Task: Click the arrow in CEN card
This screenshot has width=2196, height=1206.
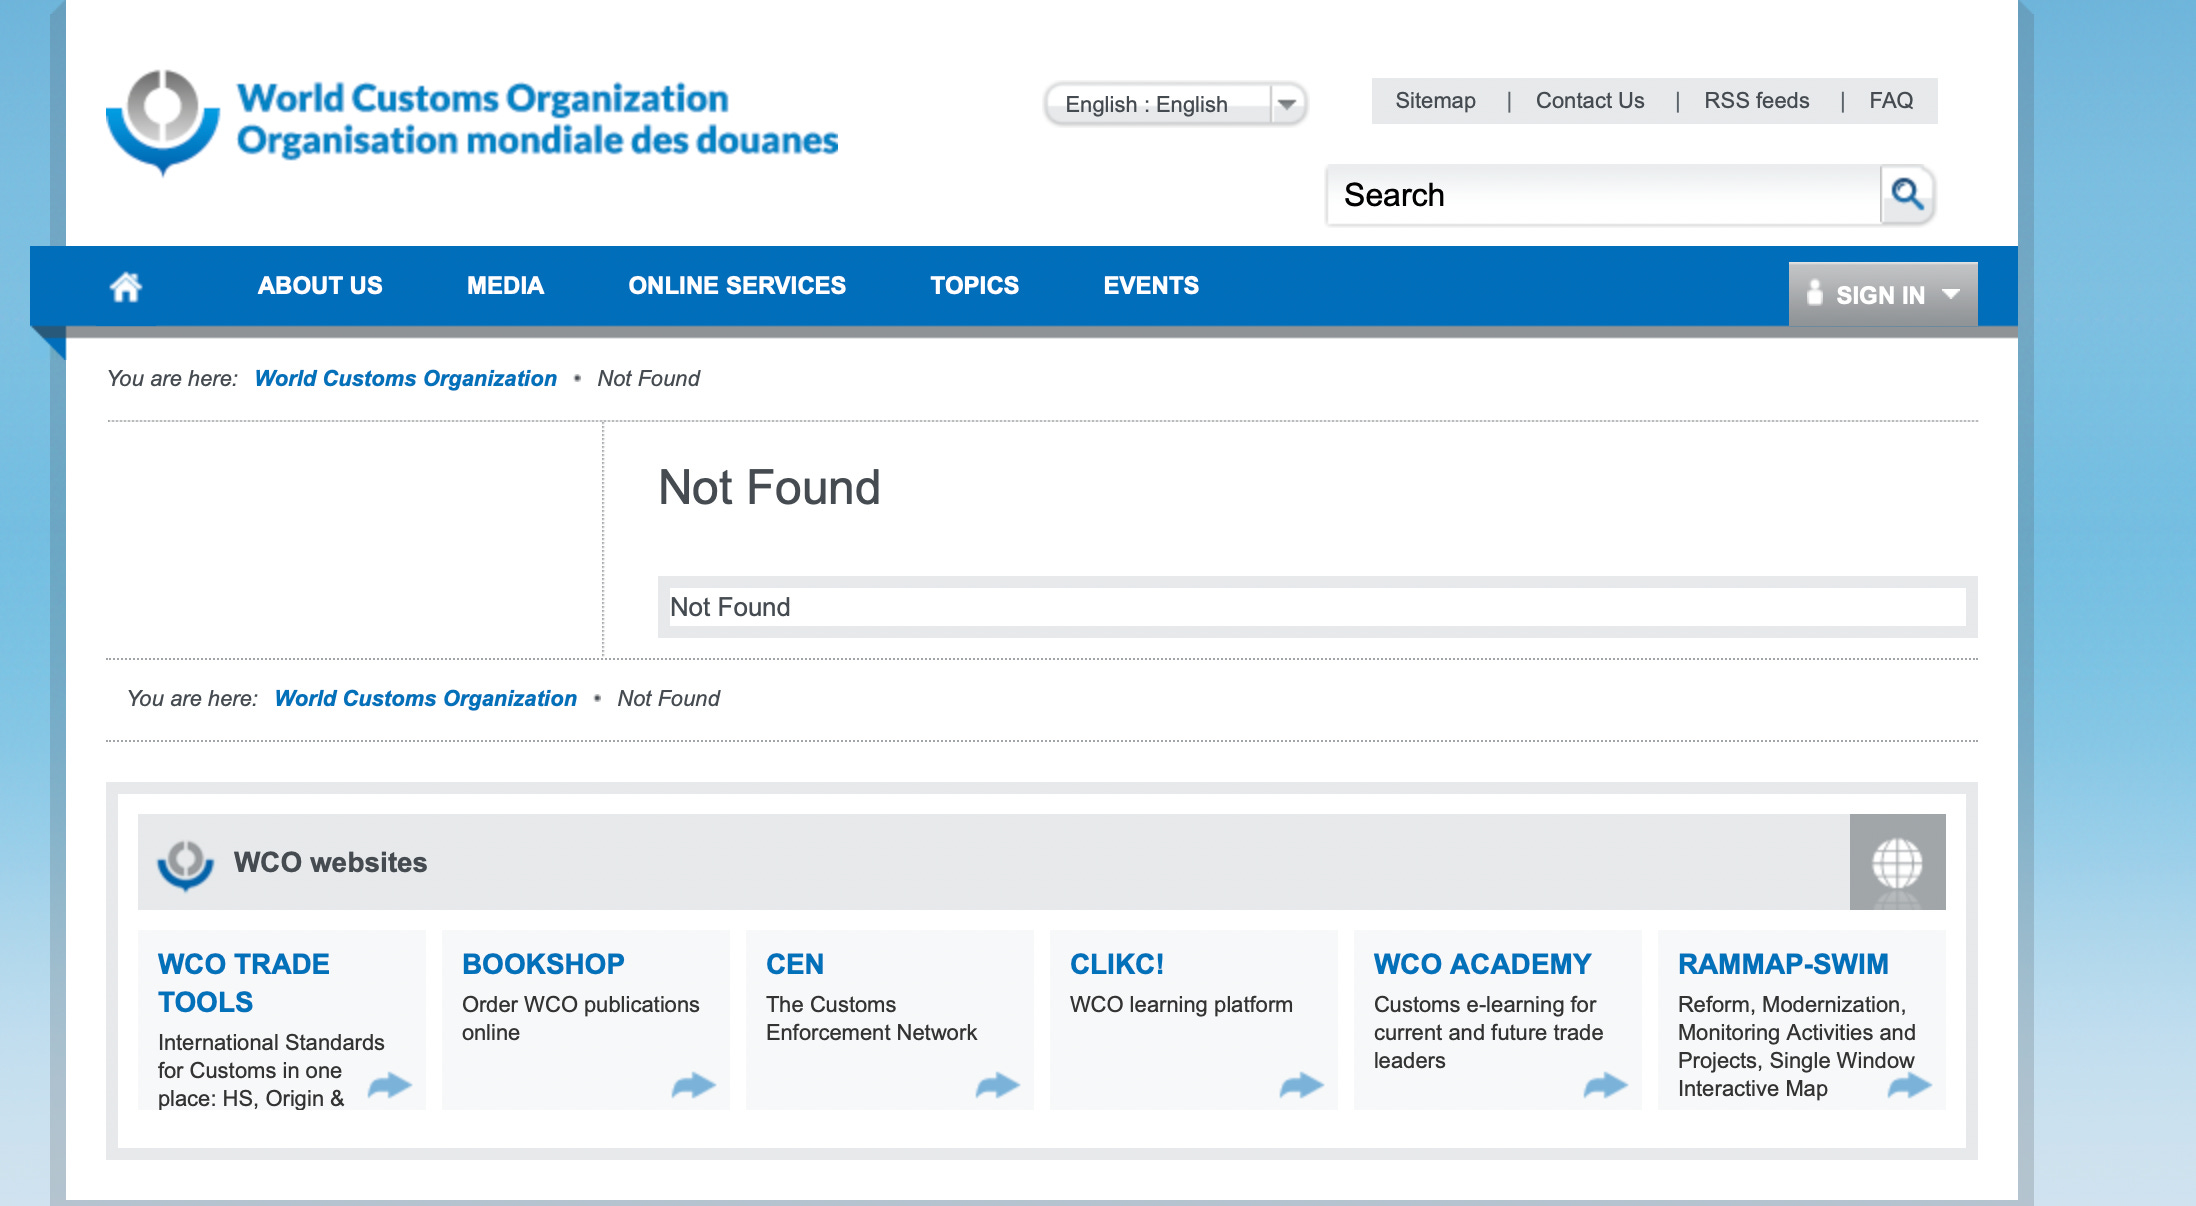Action: coord(998,1085)
